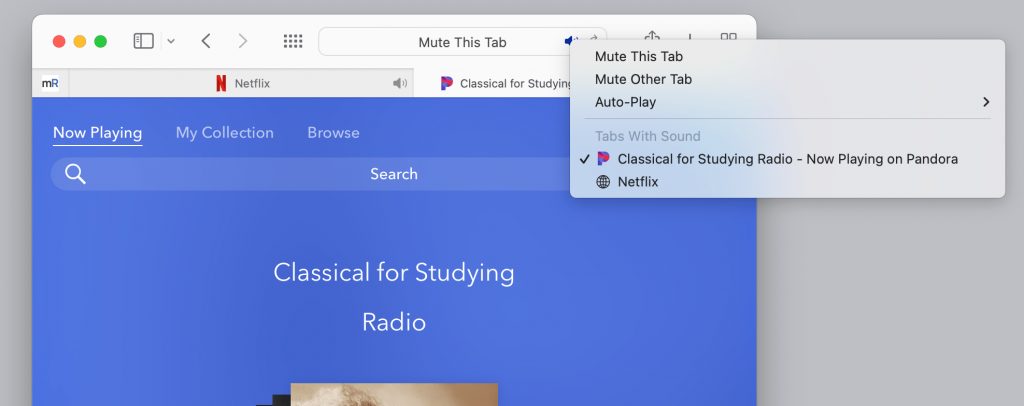Expand the Auto-Play submenu
The image size is (1024, 406).
tap(787, 102)
